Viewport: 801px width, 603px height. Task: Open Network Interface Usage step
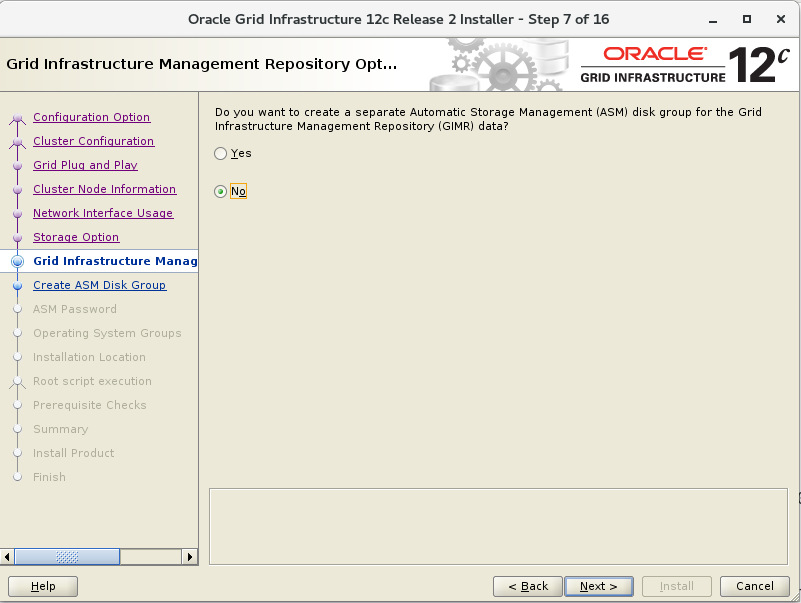click(103, 213)
